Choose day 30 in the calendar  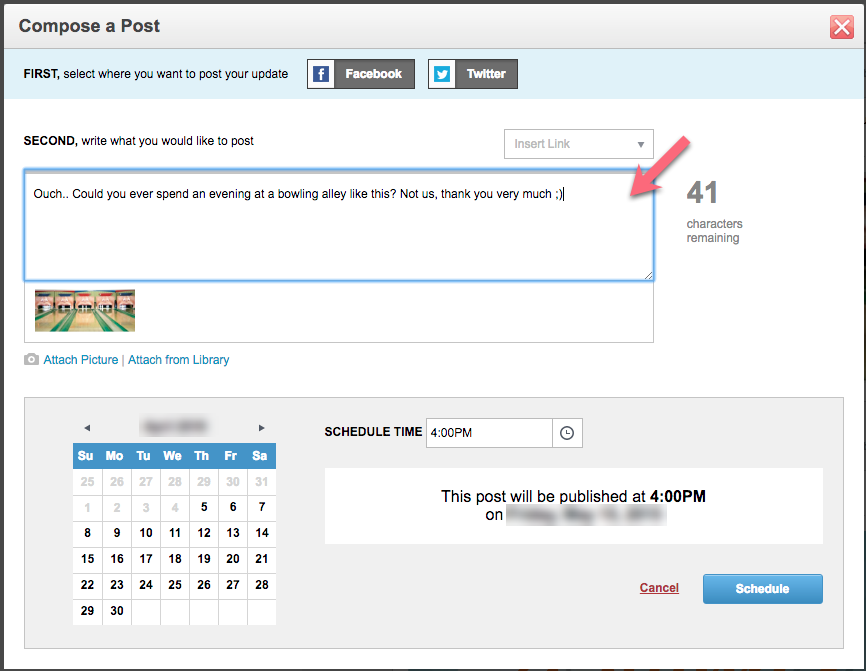pyautogui.click(x=117, y=611)
